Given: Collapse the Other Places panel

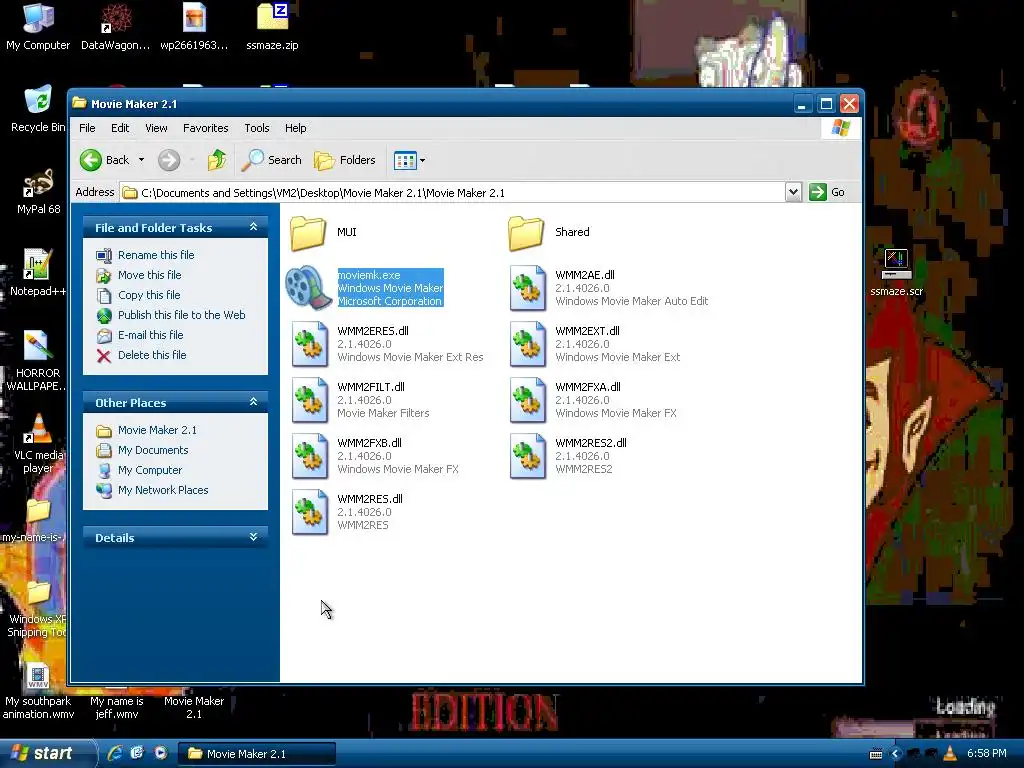Looking at the screenshot, I should (253, 402).
